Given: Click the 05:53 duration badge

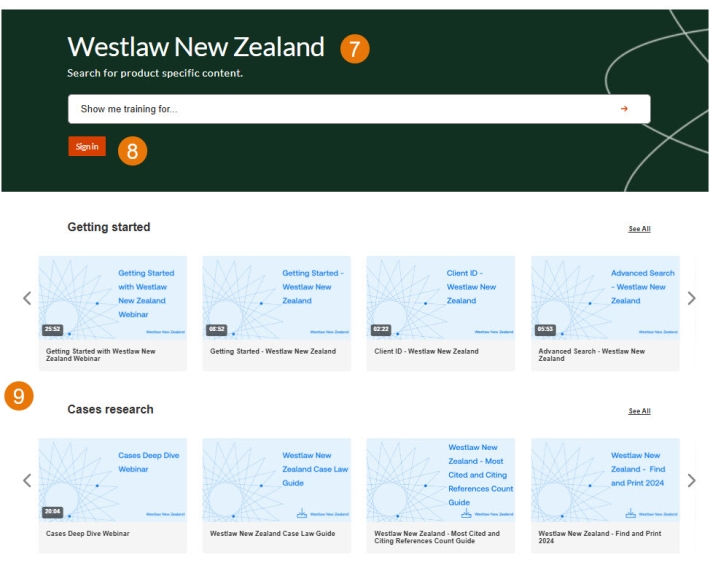Looking at the screenshot, I should tap(545, 329).
